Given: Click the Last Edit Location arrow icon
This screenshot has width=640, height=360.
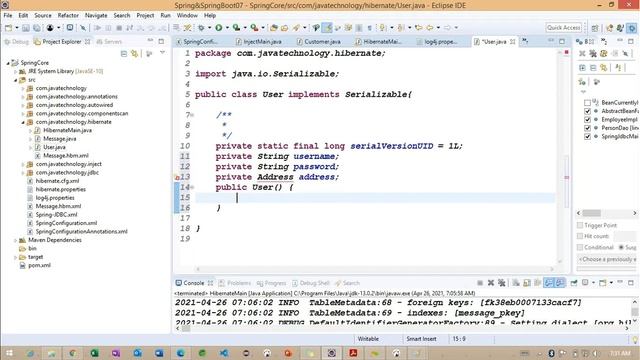Looking at the screenshot, I should pyautogui.click(x=418, y=28).
